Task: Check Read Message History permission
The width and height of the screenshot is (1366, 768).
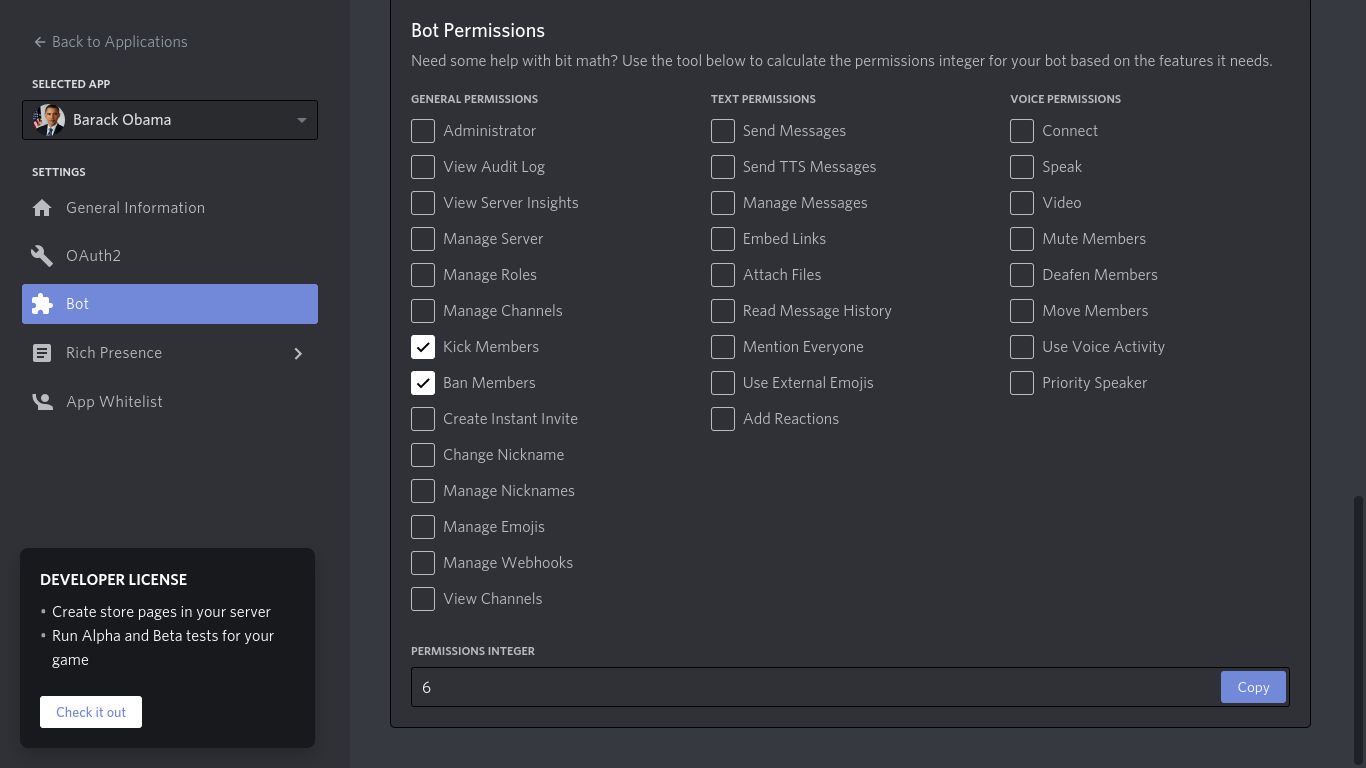Action: [723, 311]
